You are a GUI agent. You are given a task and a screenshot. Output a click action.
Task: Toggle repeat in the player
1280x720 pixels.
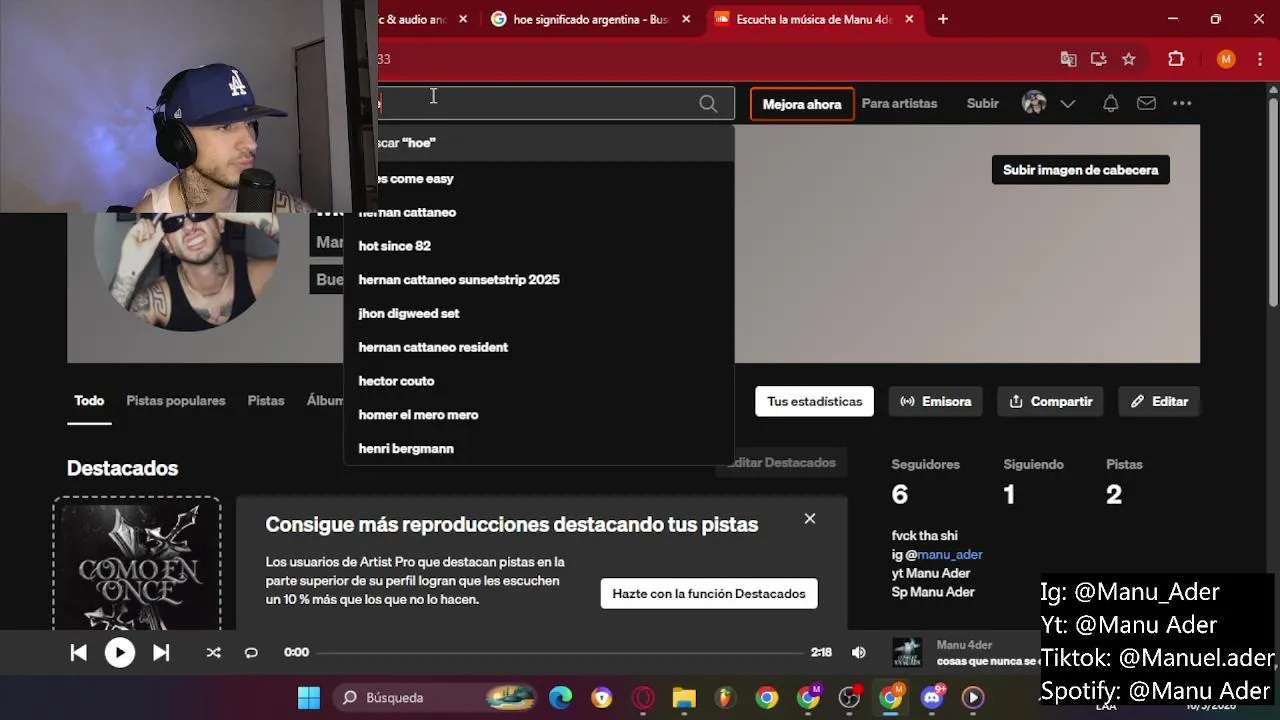251,652
